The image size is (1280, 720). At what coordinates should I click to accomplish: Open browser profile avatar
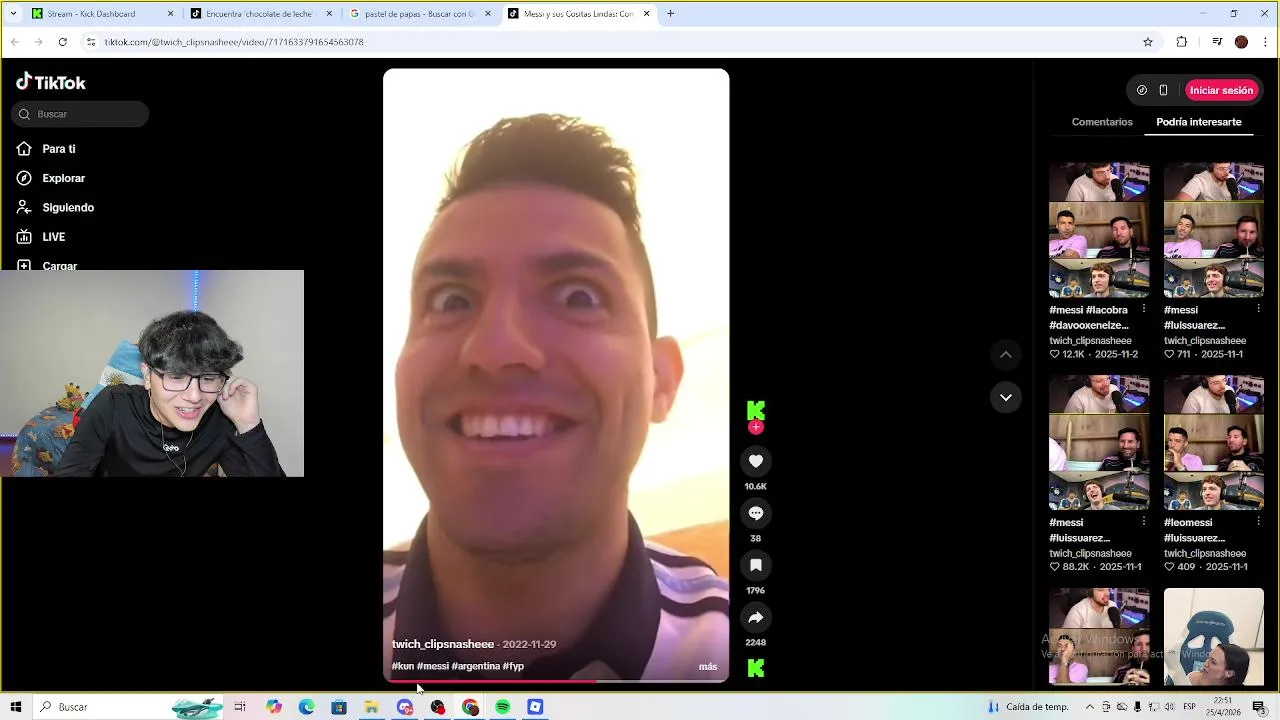[x=1241, y=42]
